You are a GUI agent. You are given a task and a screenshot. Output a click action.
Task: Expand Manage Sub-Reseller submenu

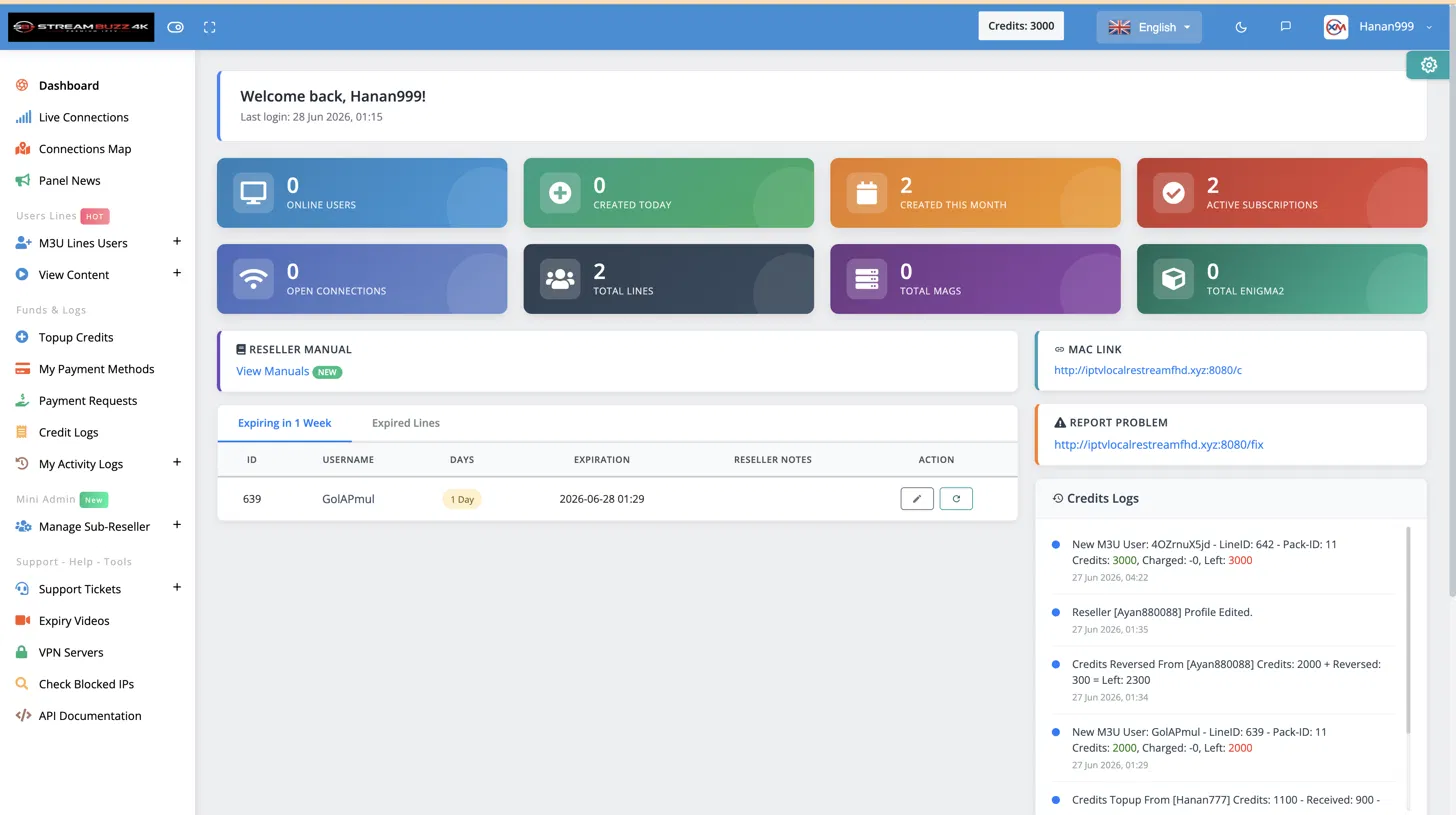[177, 525]
